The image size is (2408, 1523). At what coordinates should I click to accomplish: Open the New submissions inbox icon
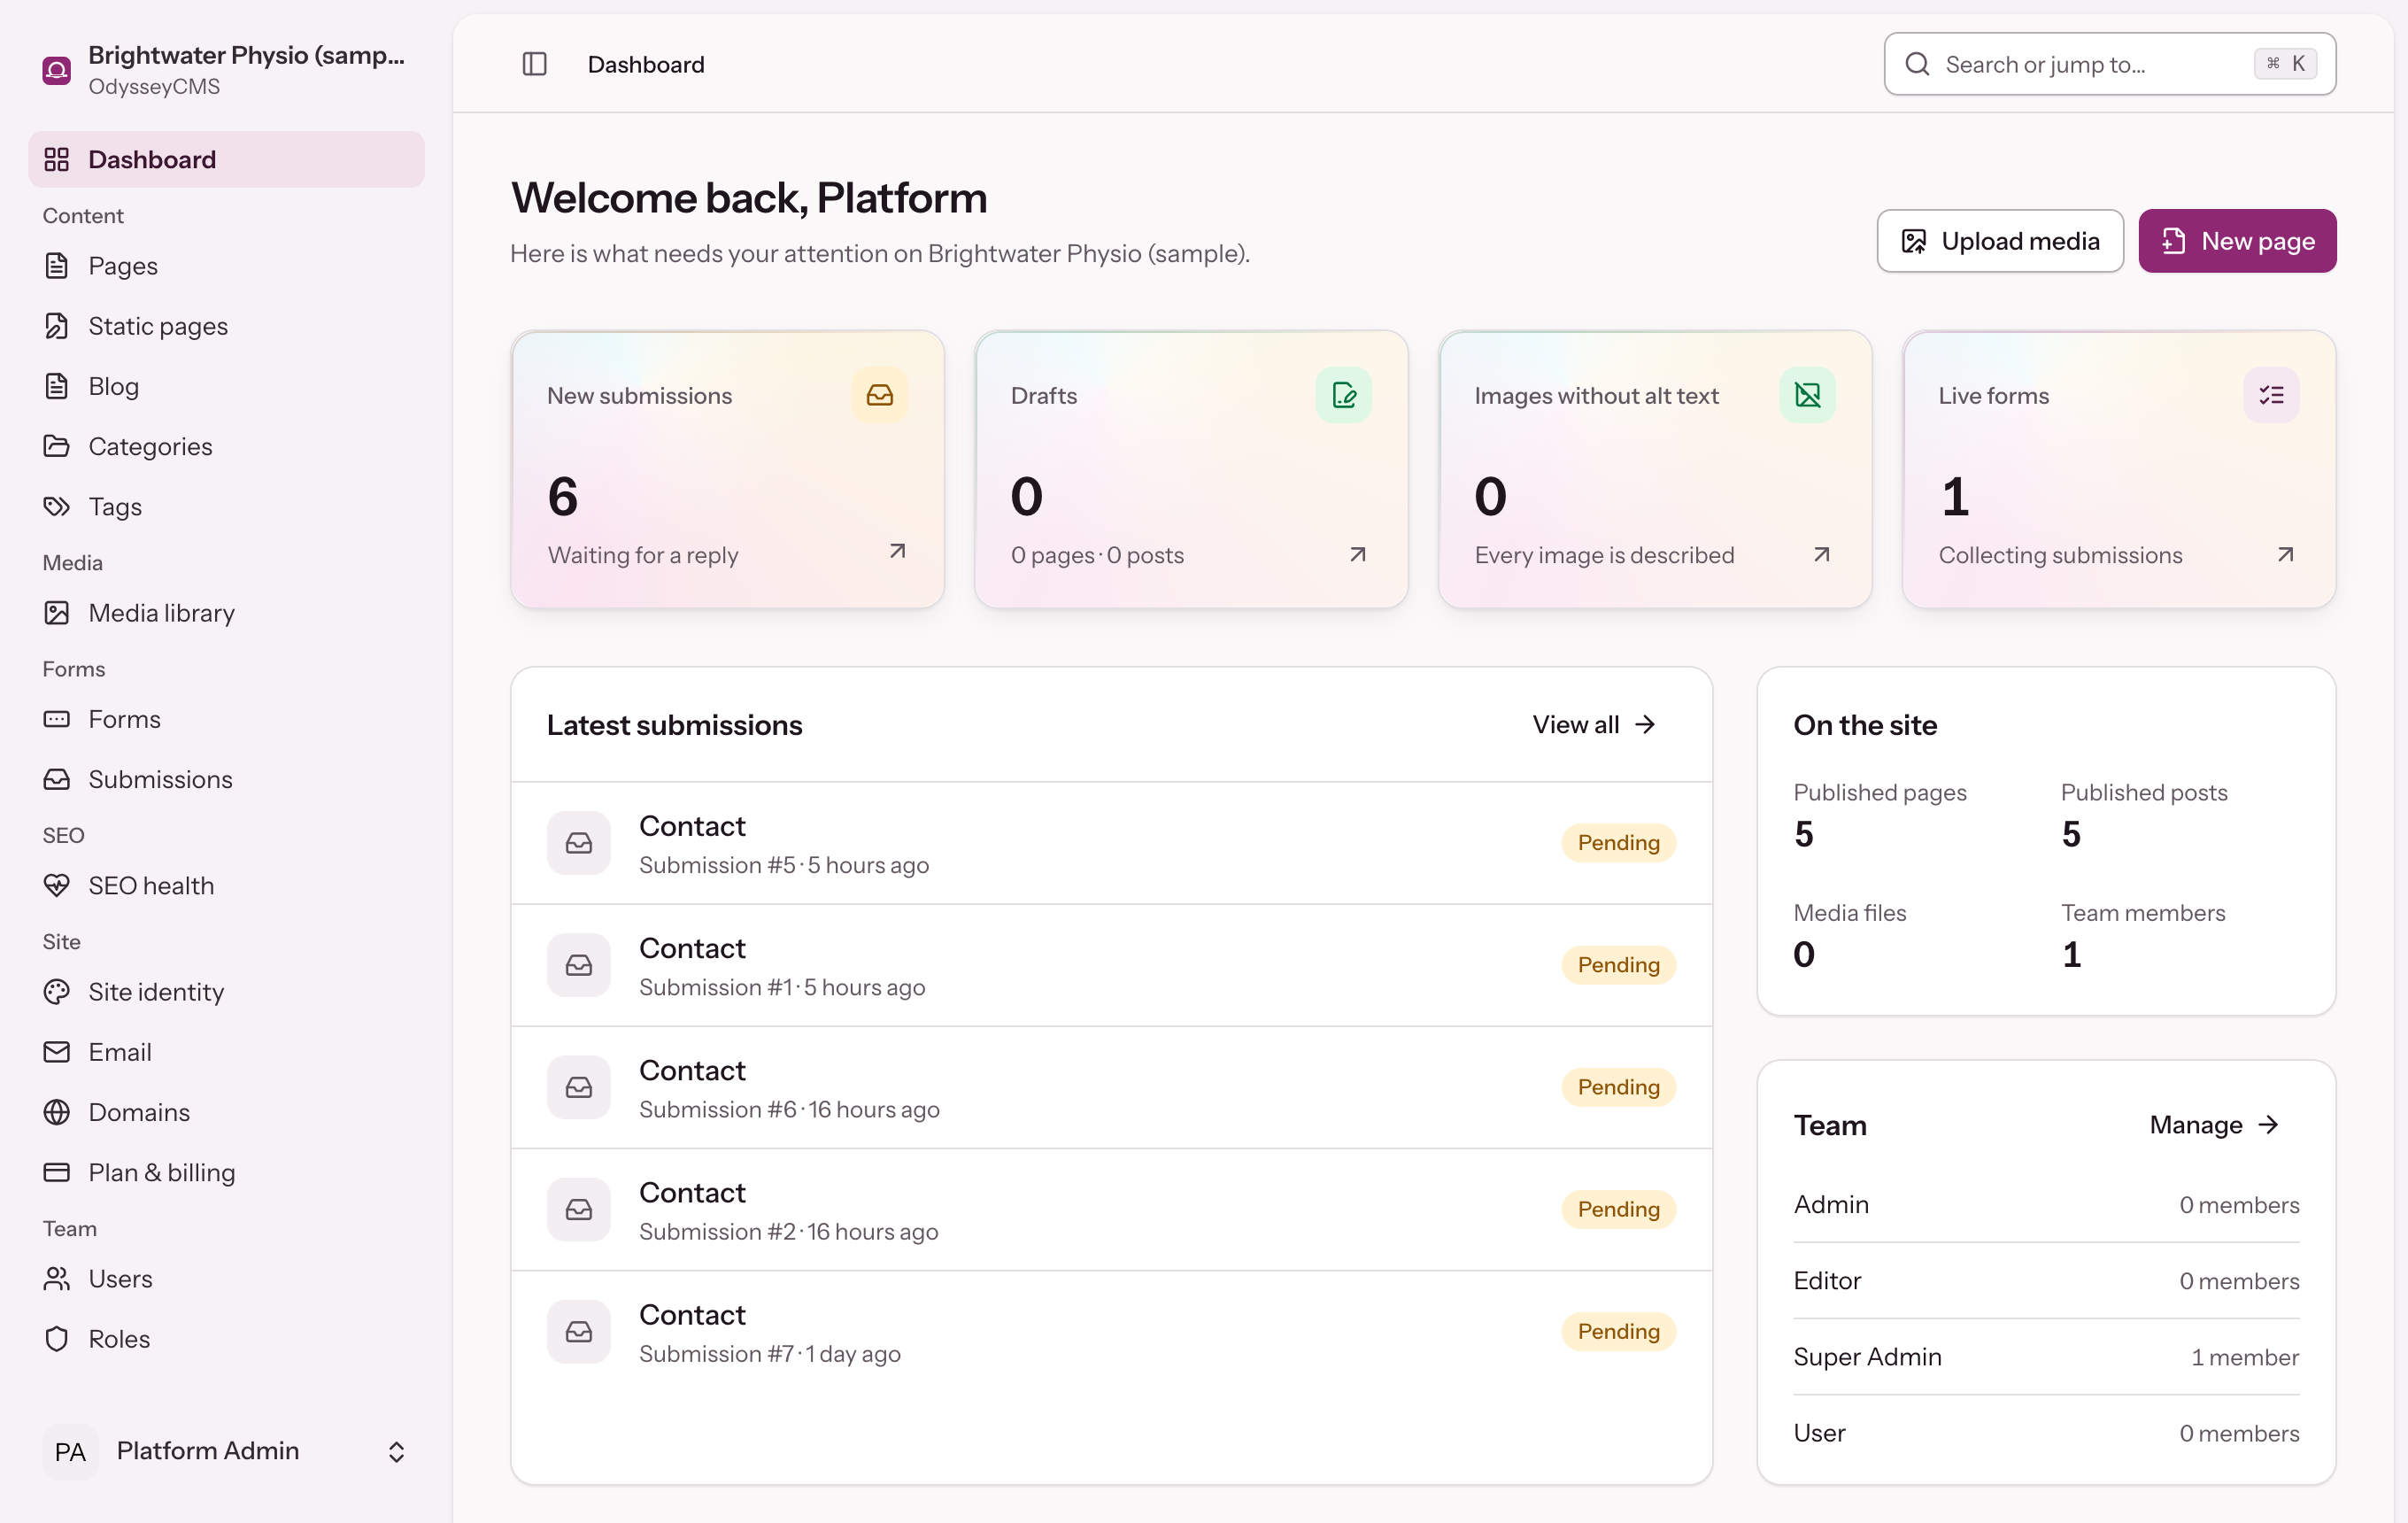[x=880, y=395]
